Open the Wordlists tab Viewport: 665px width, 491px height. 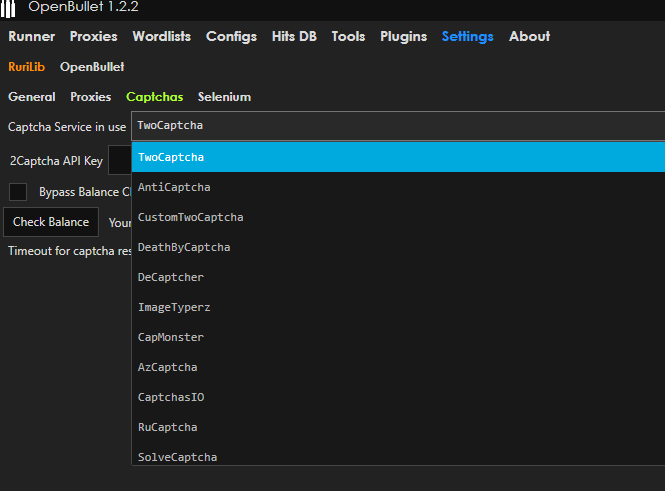[x=161, y=36]
